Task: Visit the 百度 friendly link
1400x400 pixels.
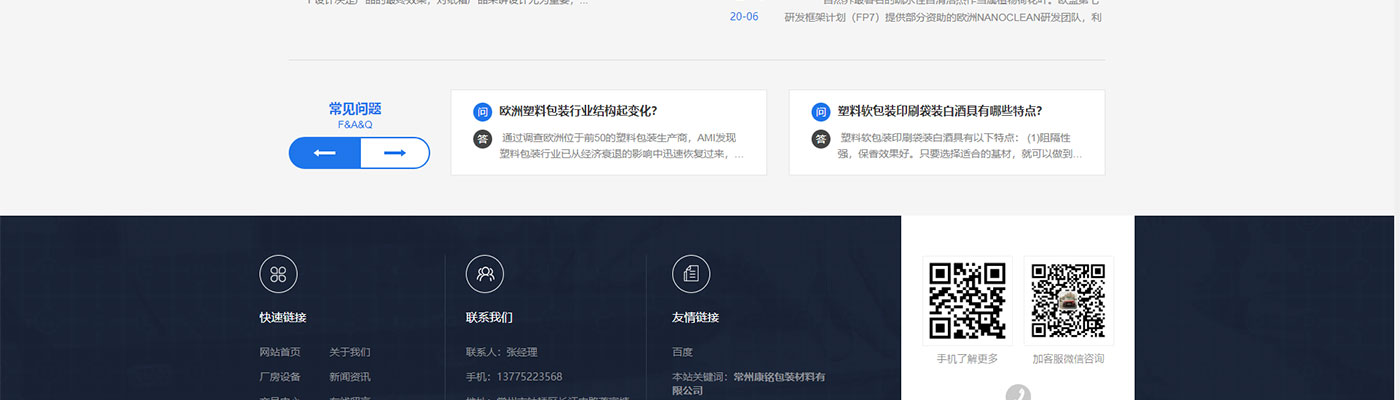Action: click(682, 352)
